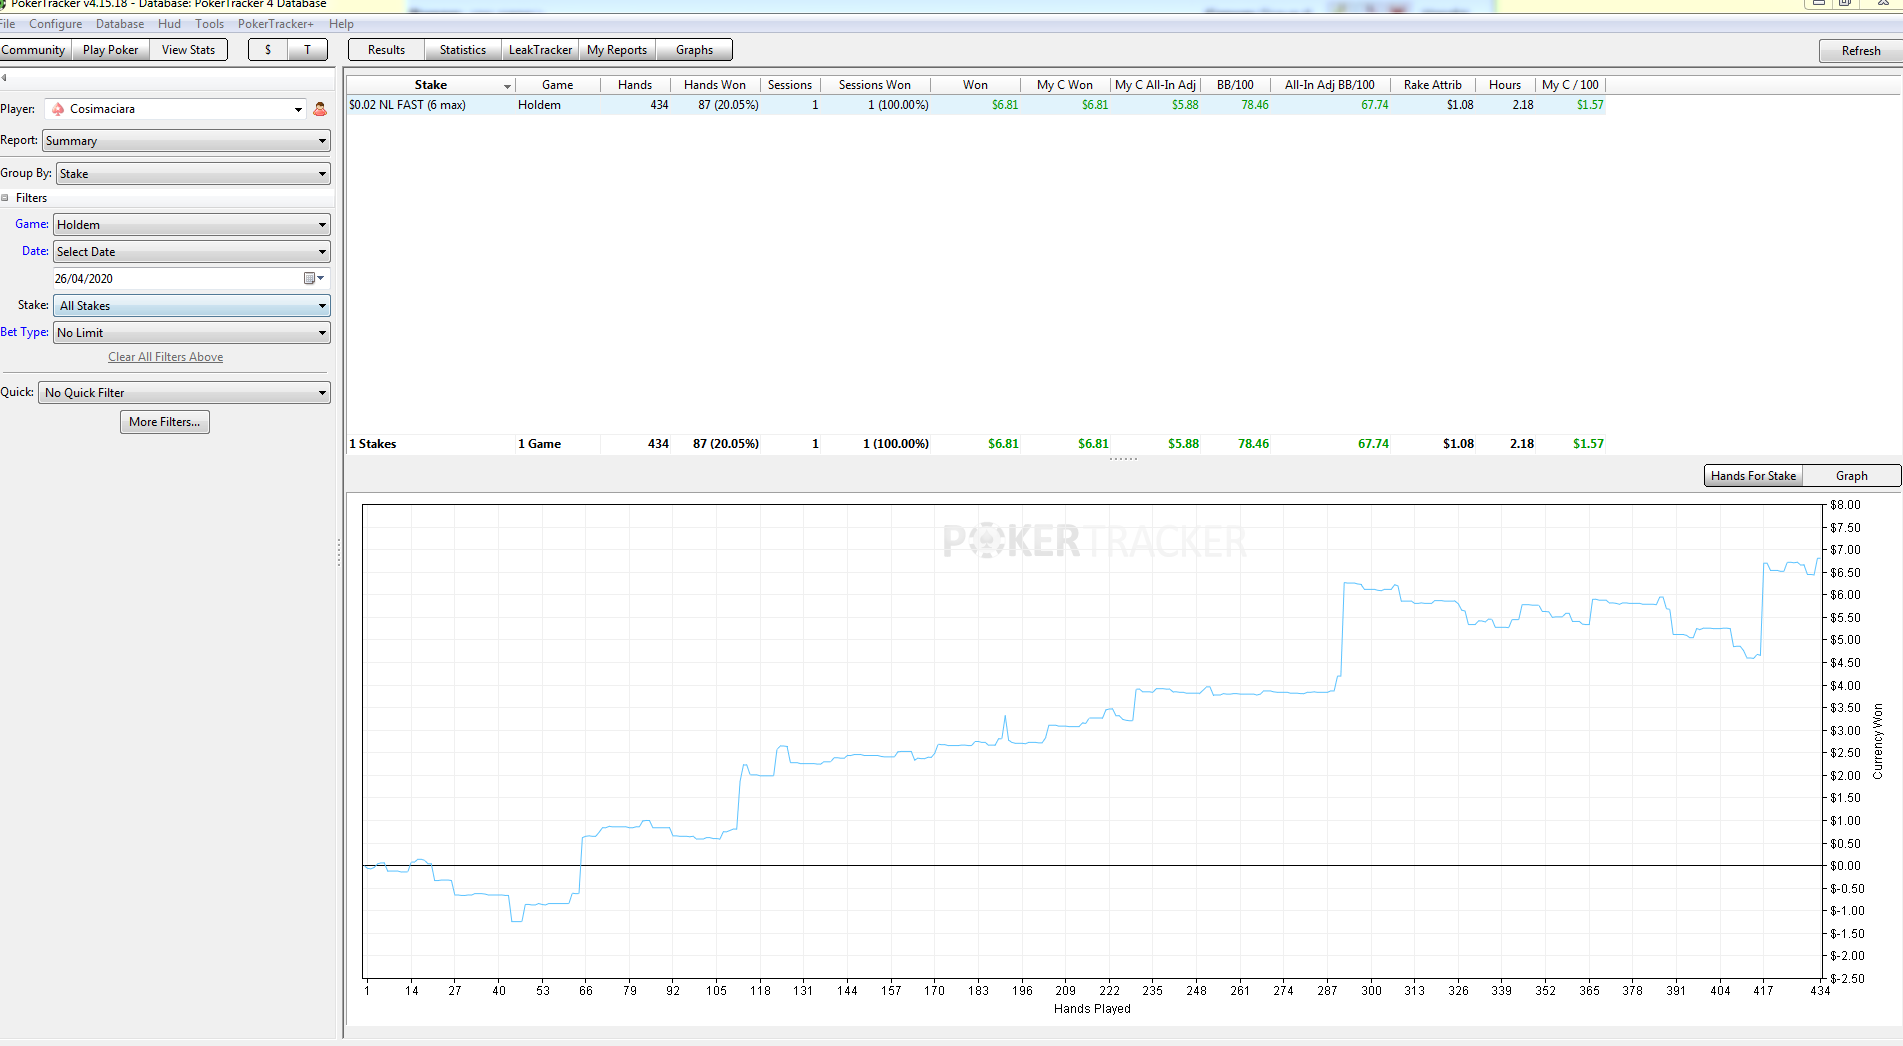Open the Report dropdown set to Summary
Image resolution: width=1903 pixels, height=1046 pixels.
[186, 141]
